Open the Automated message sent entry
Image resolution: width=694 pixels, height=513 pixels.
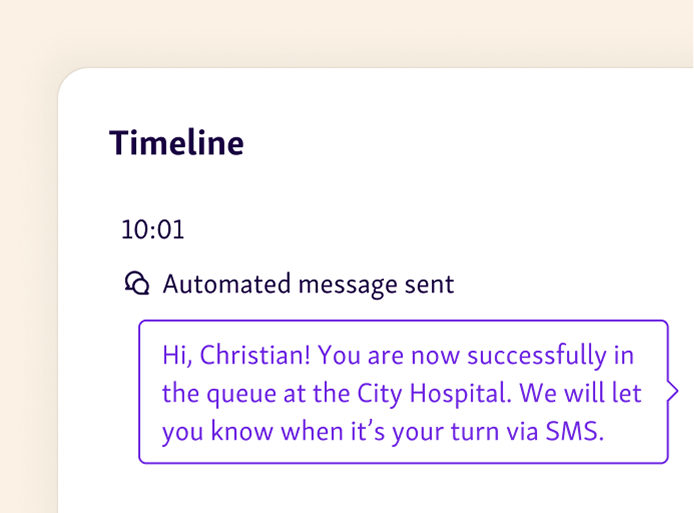(308, 284)
